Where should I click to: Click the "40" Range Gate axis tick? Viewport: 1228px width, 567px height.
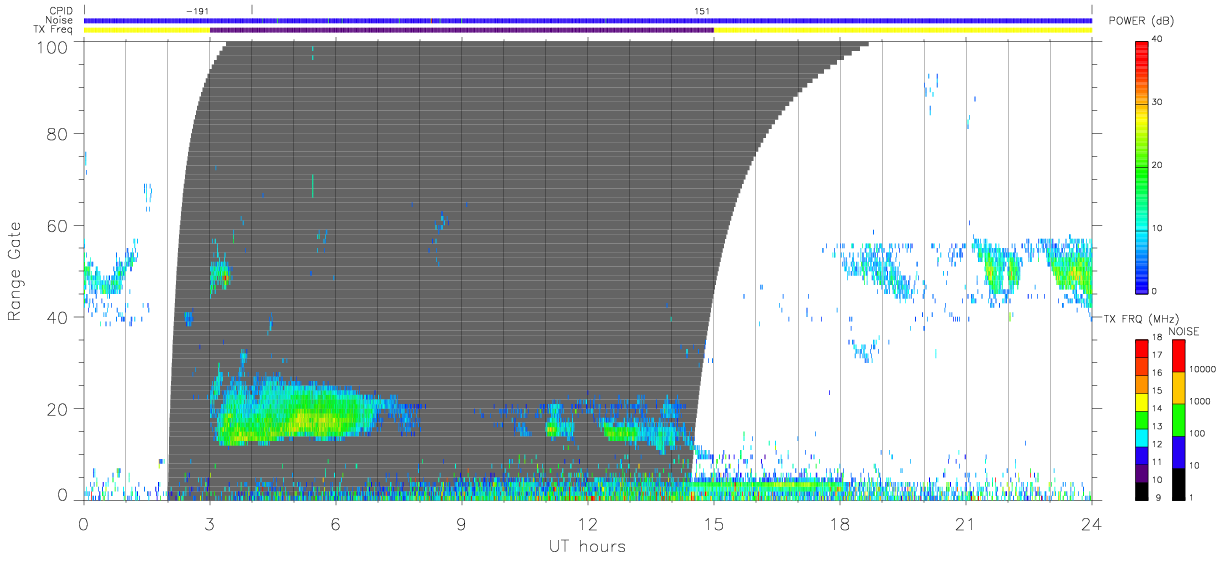pos(59,317)
